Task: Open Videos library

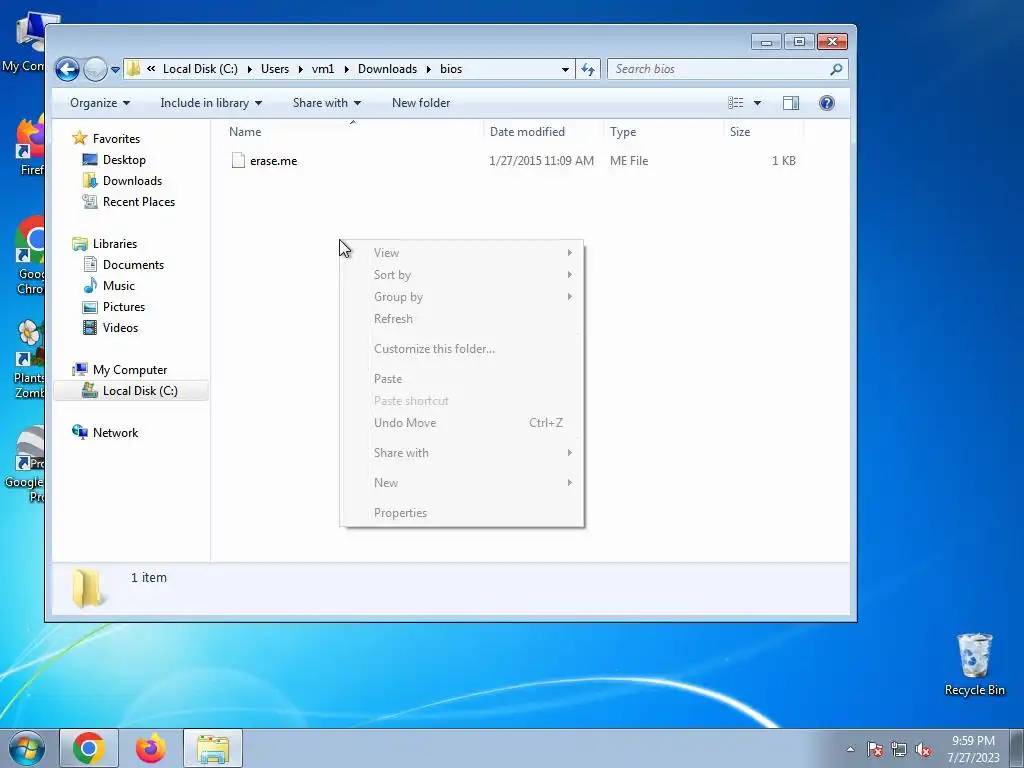Action: point(120,328)
